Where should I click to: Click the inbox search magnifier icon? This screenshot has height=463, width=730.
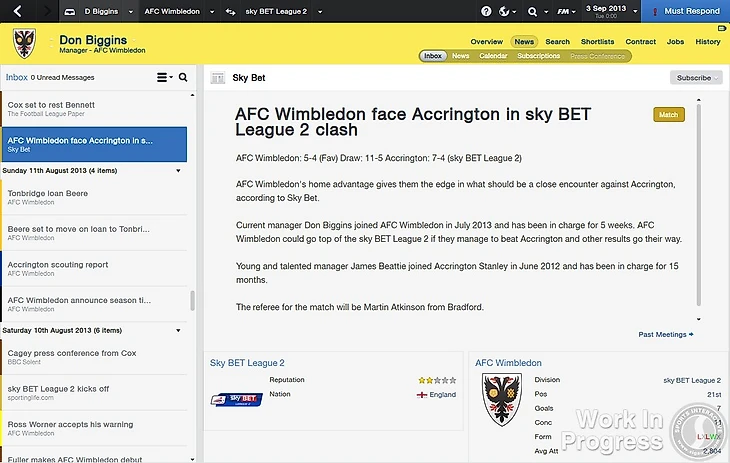tap(183, 77)
